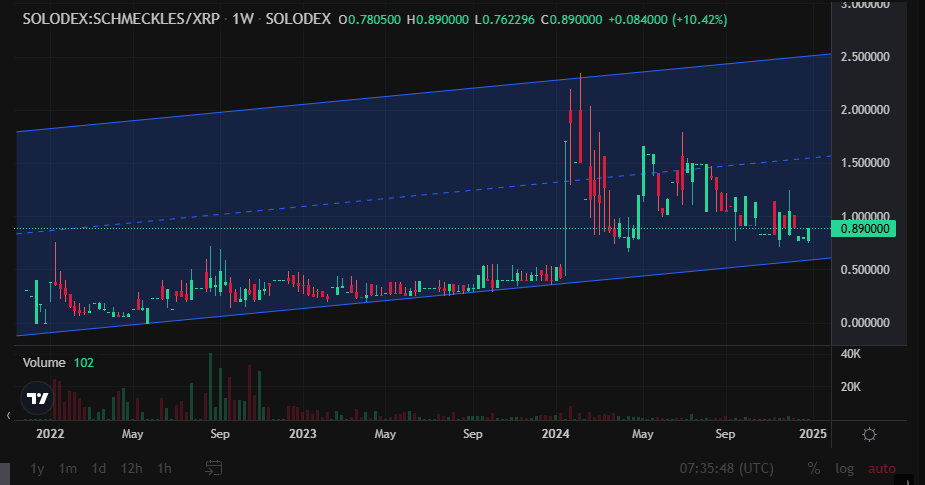Click the SOLODEX:SCHMECKLES/XRP symbol title
Image resolution: width=925 pixels, height=485 pixels.
point(121,19)
